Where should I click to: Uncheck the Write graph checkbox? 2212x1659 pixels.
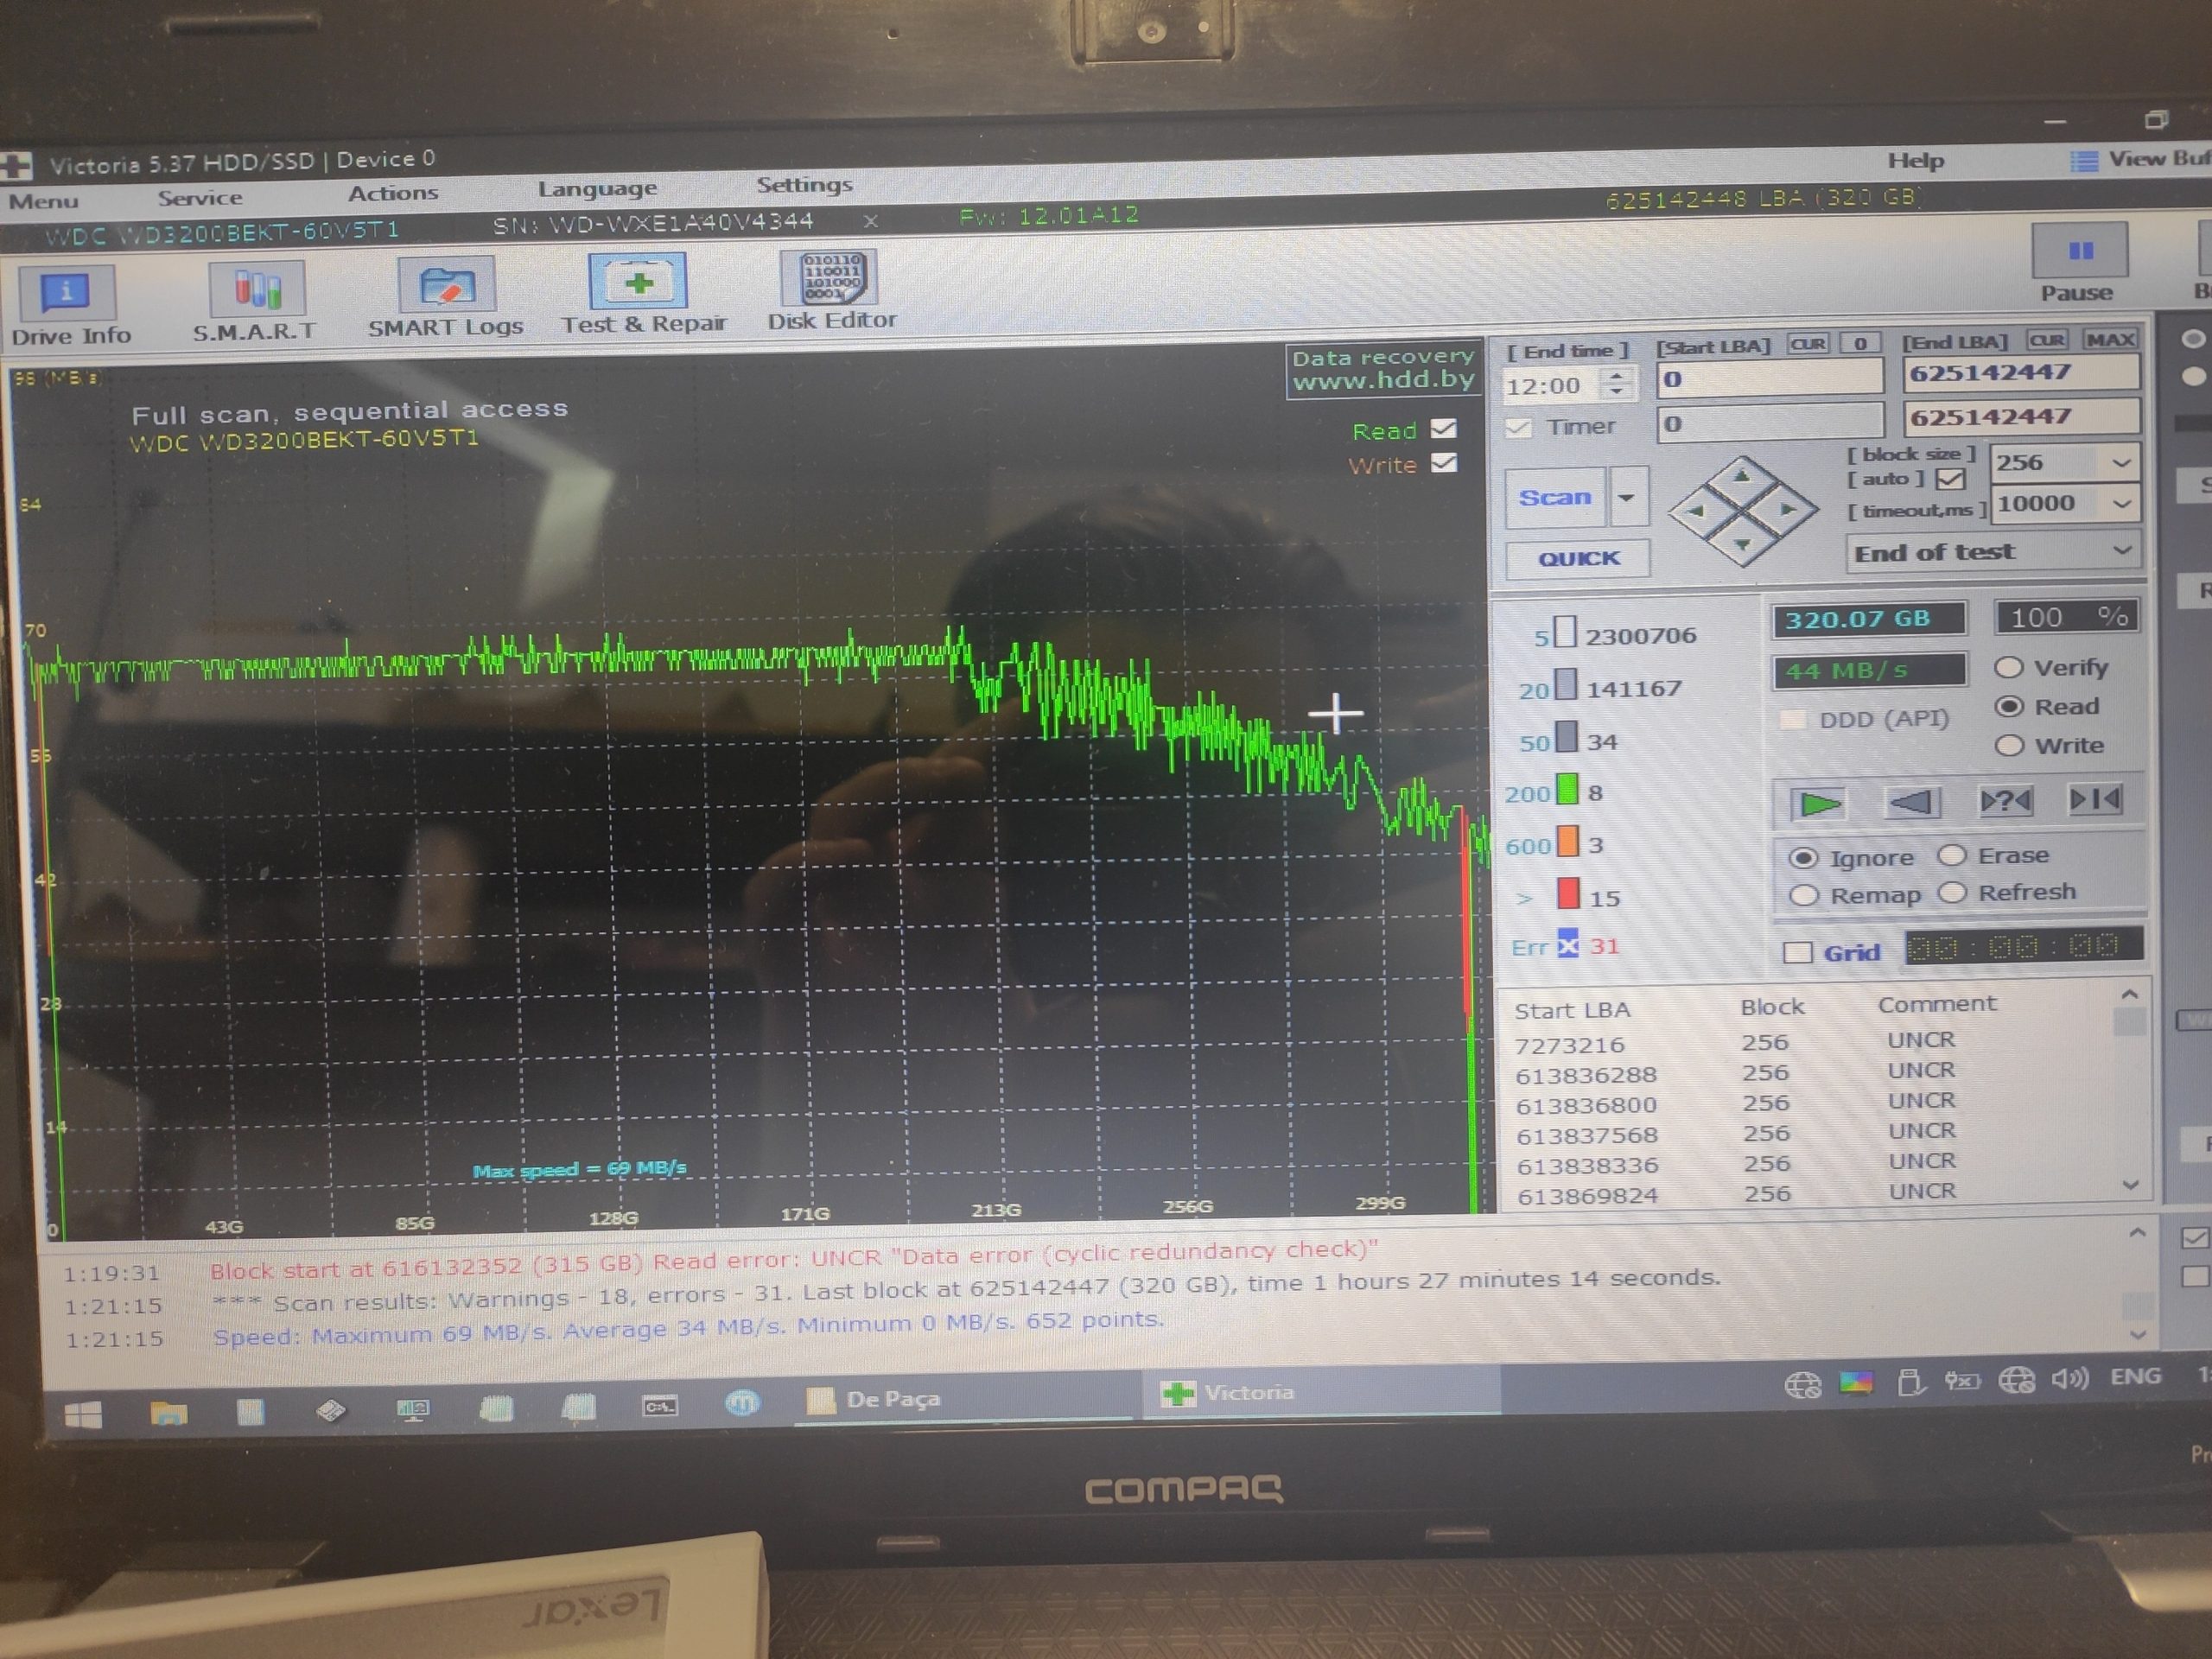[x=1443, y=464]
